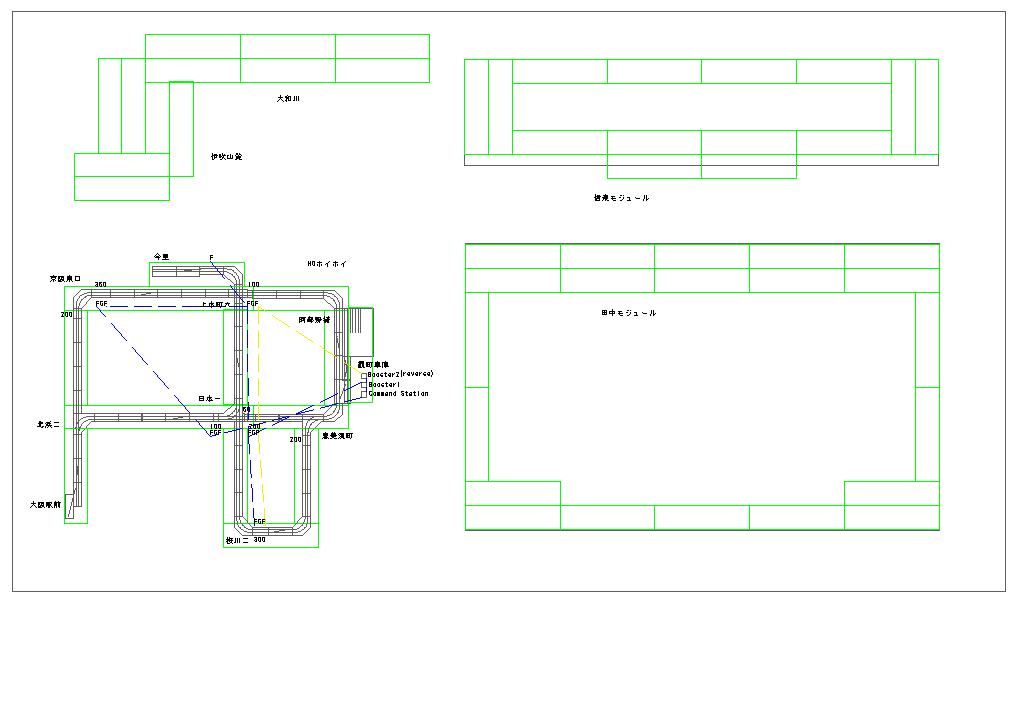Click the 霞町車庫 label
Viewport: 1024px width, 709px height.
373,364
